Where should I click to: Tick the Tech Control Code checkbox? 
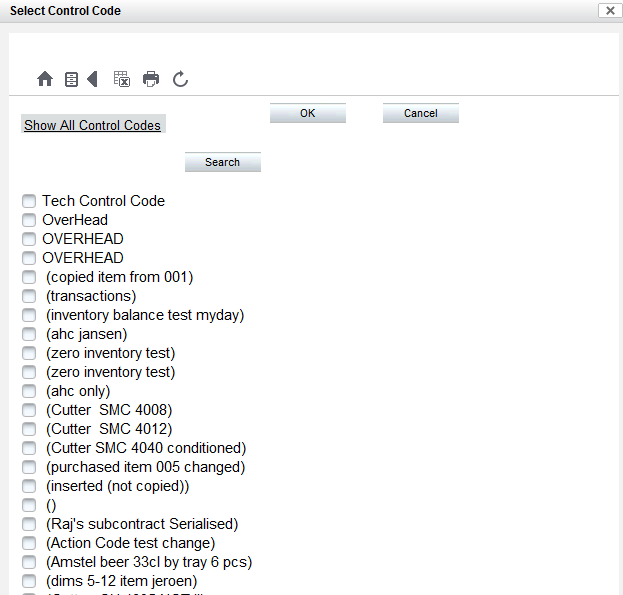(x=29, y=201)
